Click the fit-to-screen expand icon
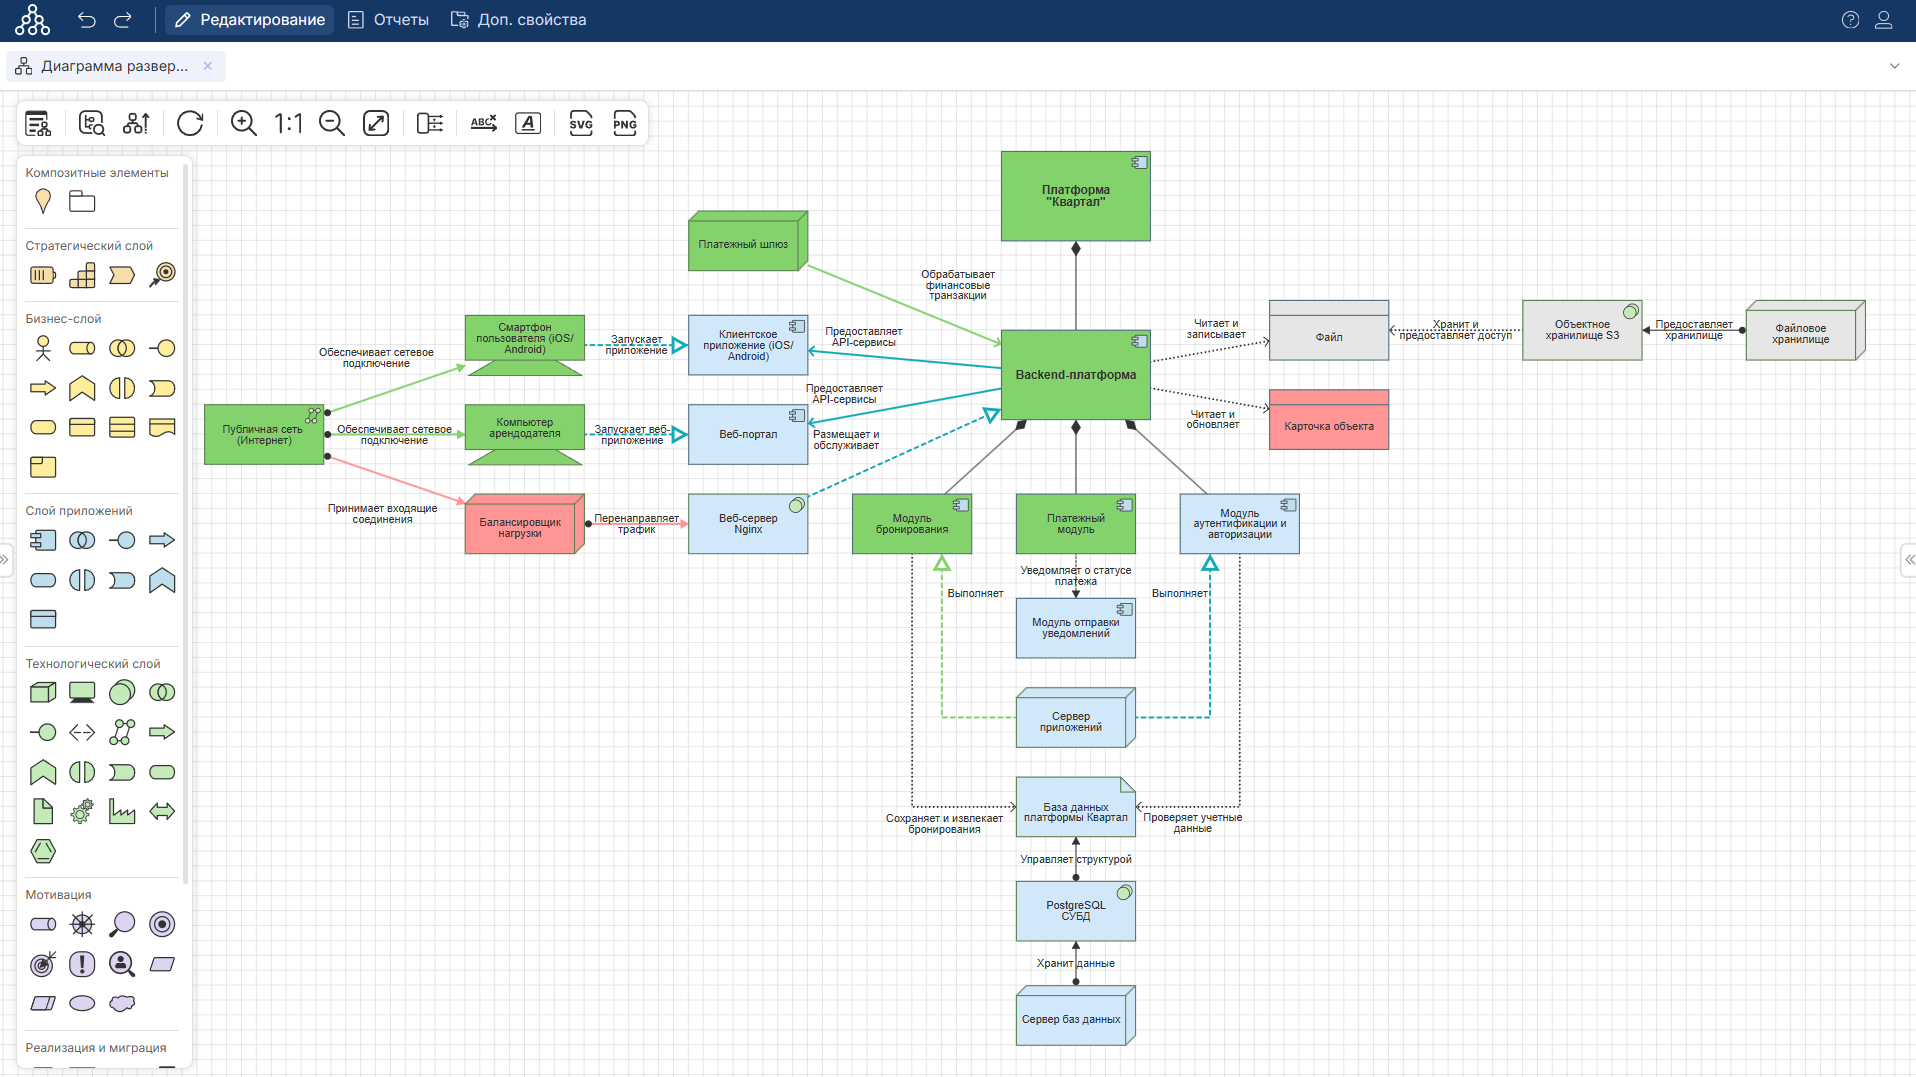 pos(376,123)
